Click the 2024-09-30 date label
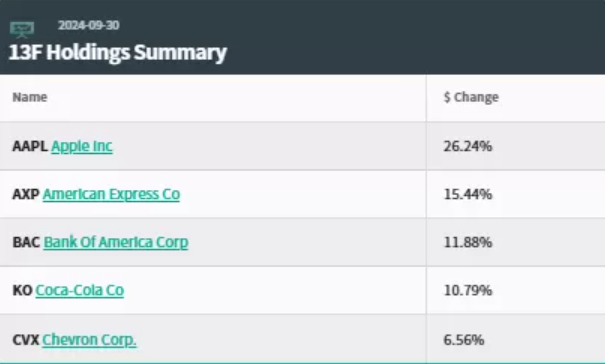The width and height of the screenshot is (605, 364). (89, 25)
